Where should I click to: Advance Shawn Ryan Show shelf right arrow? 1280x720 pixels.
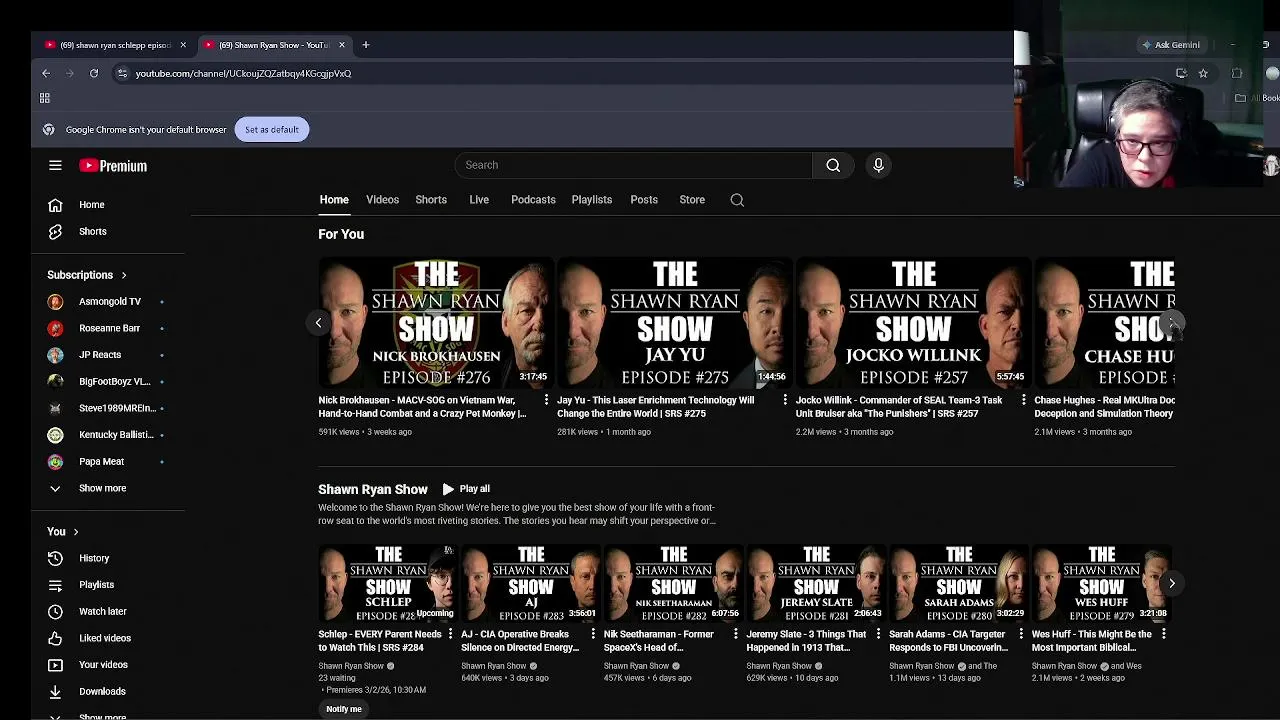(x=1172, y=583)
